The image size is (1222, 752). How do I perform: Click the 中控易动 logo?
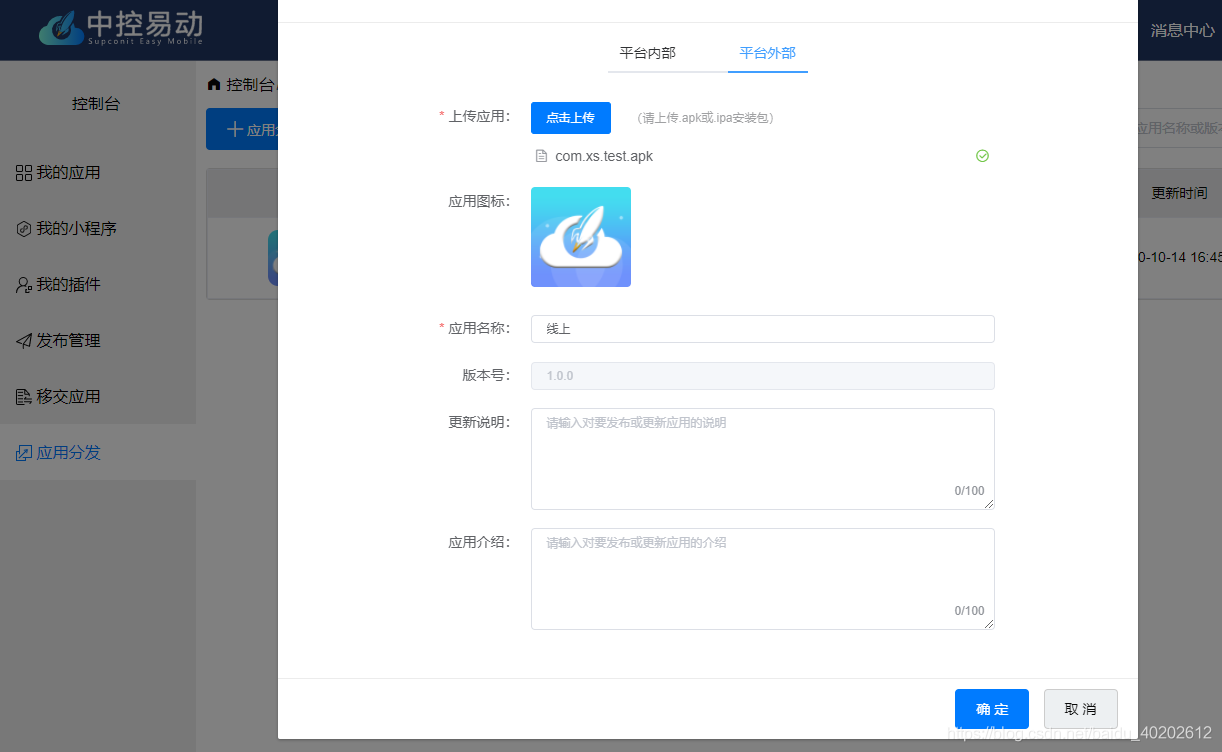point(121,28)
